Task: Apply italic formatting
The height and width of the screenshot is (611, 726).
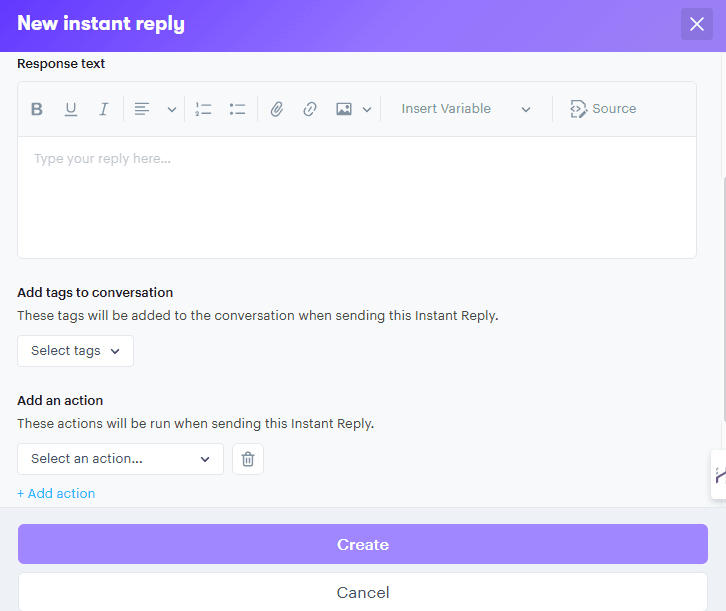Action: click(x=104, y=109)
